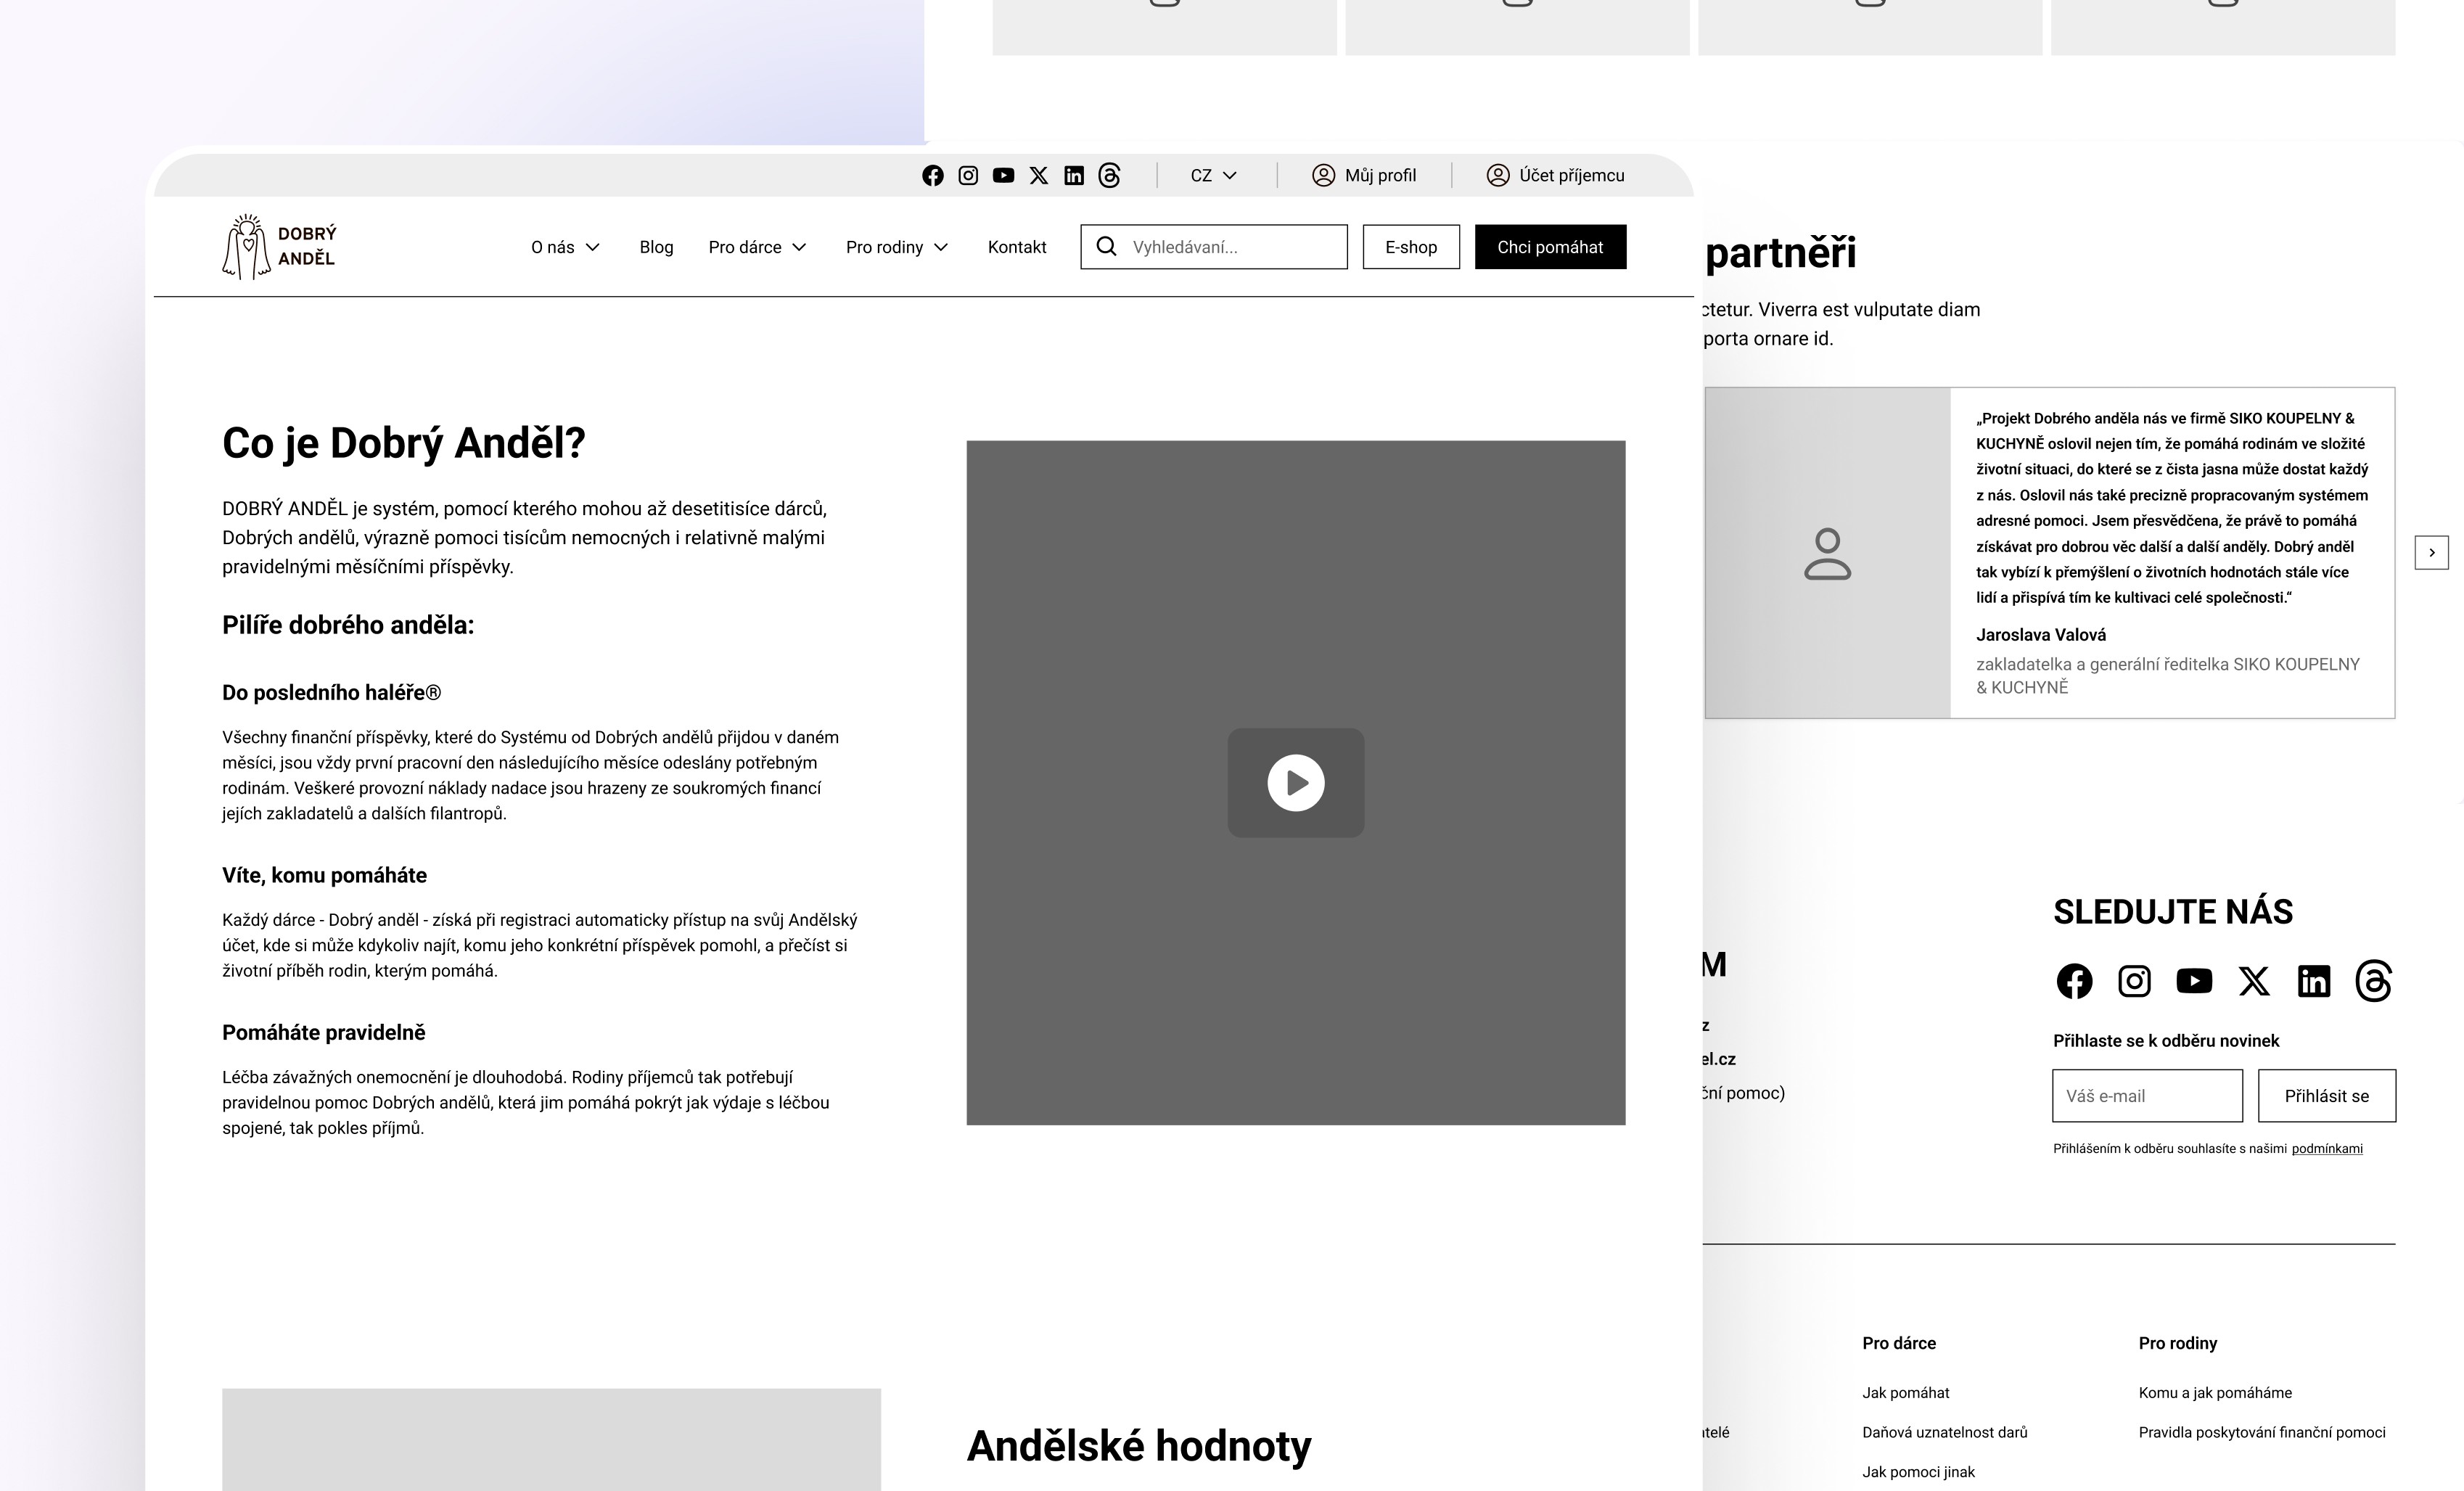This screenshot has height=1491, width=2464.
Task: Open the Threads icon in the top bar
Action: click(1109, 176)
